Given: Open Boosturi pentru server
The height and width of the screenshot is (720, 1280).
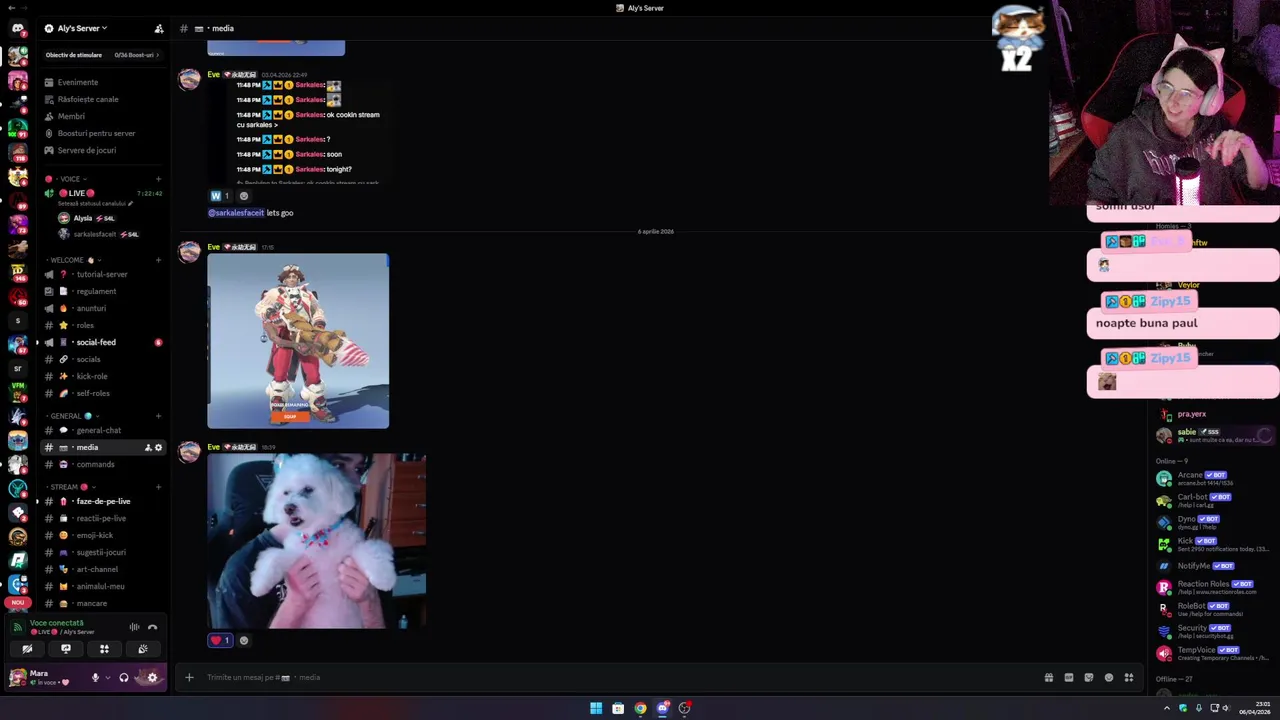Looking at the screenshot, I should click(96, 133).
